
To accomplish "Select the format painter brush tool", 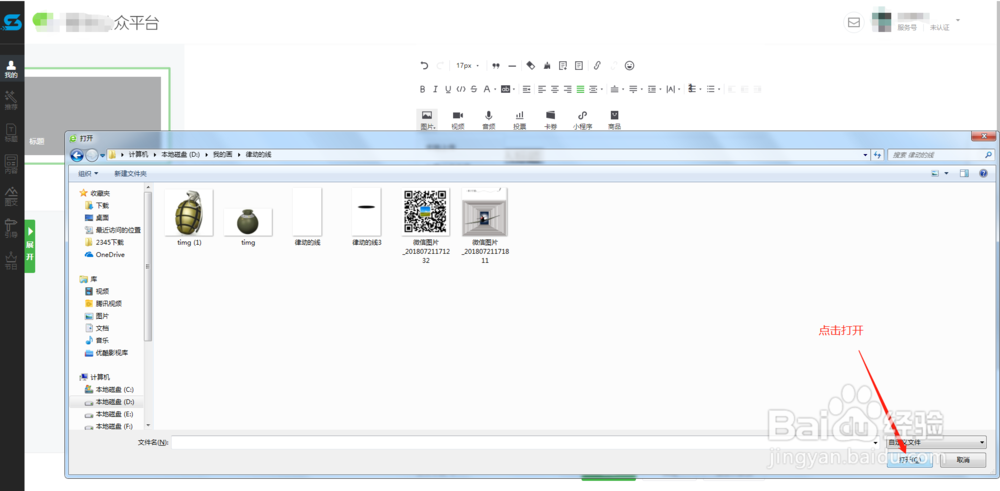I will click(x=547, y=66).
